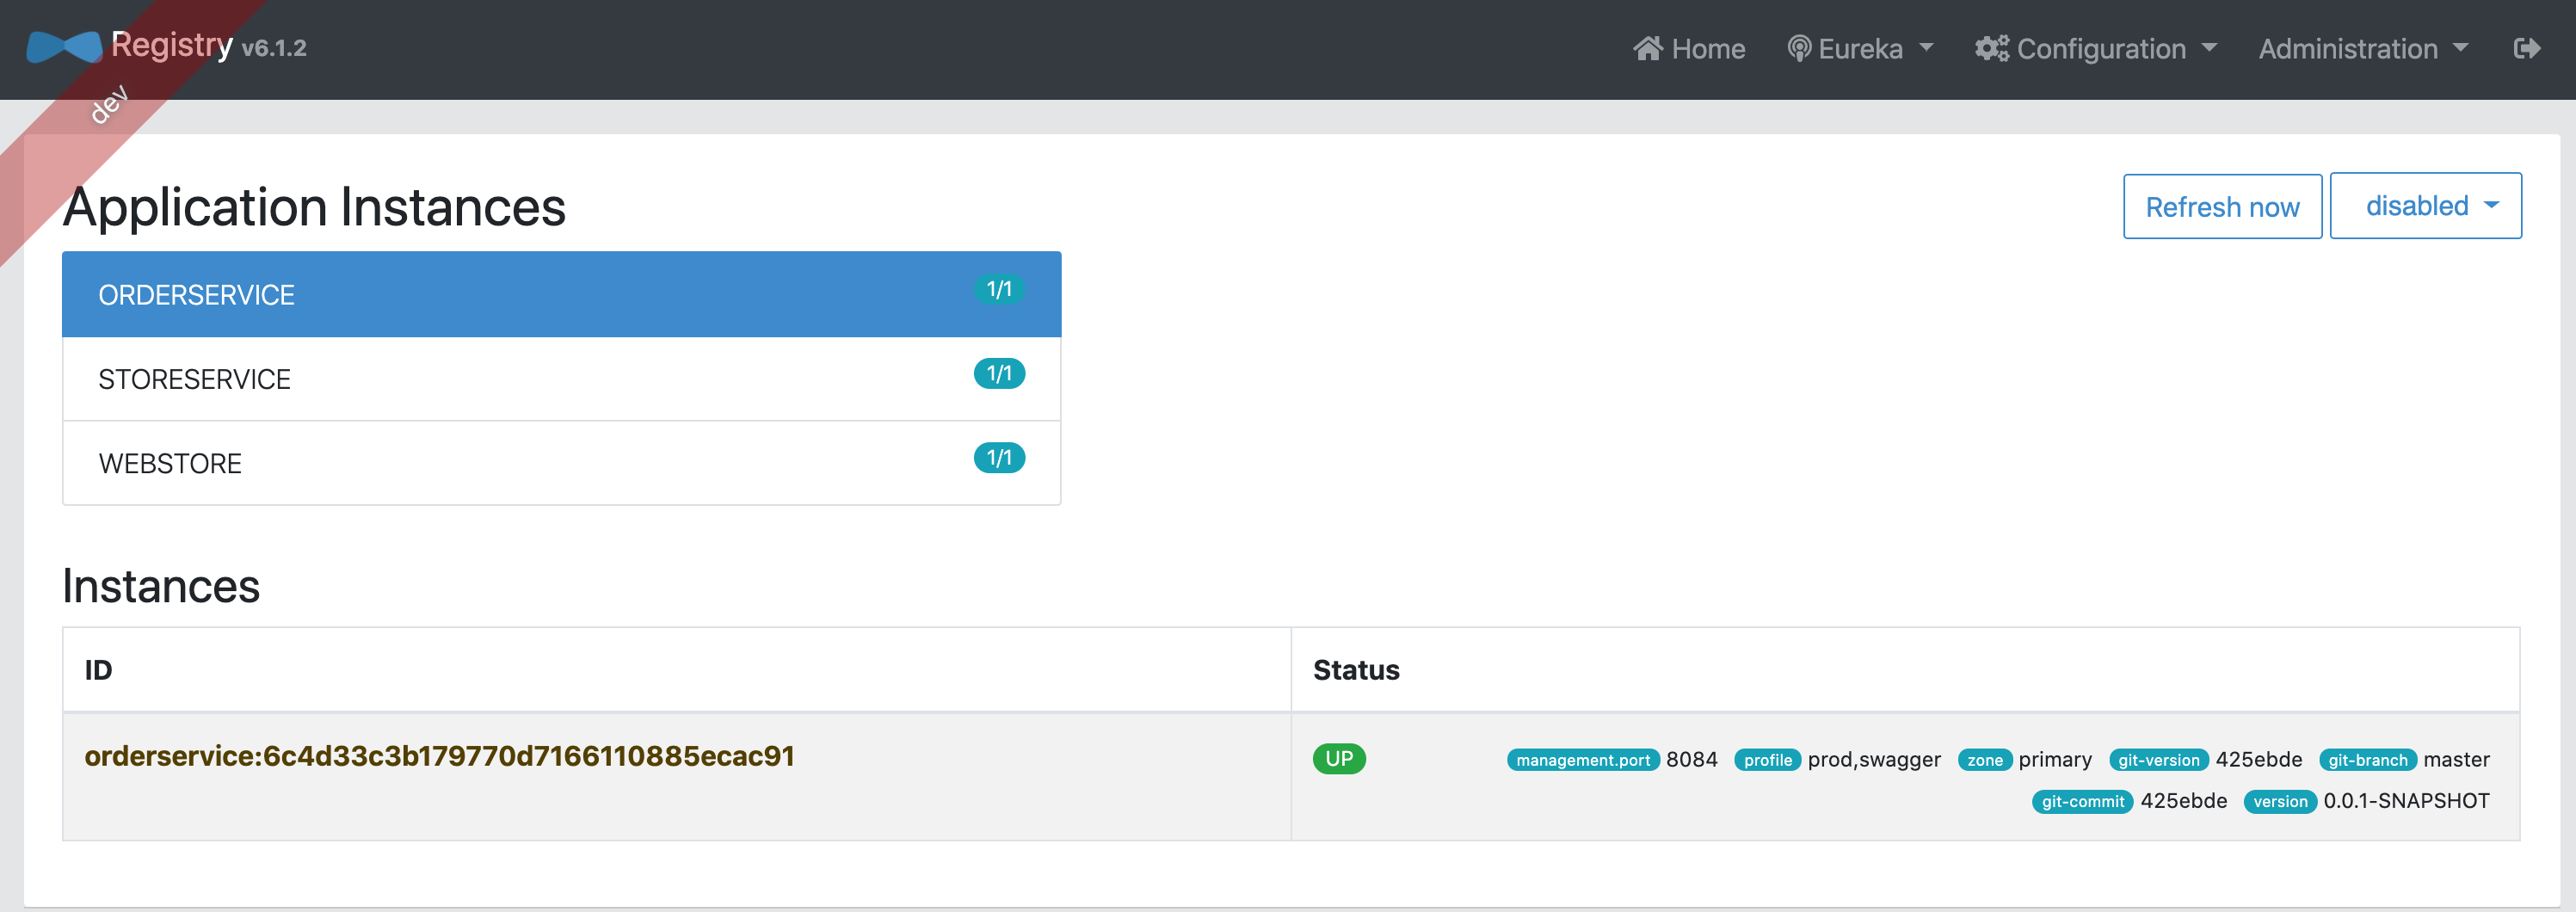The height and width of the screenshot is (912, 2576).
Task: Click the ORDERSERVICE 1/1 count badge
Action: click(x=998, y=290)
